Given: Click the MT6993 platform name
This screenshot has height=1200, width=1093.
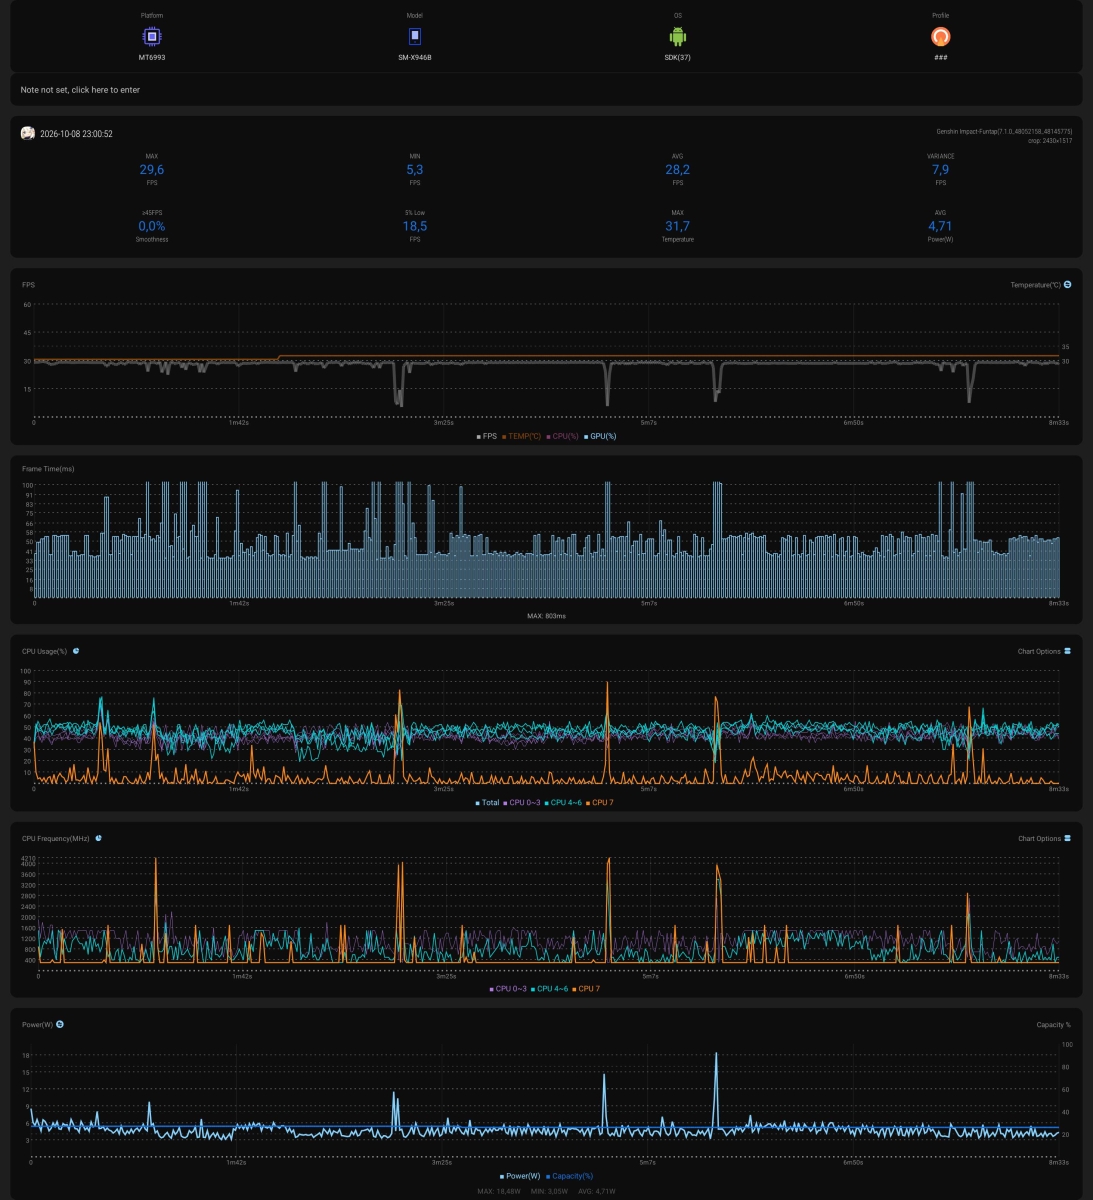Looking at the screenshot, I should click(x=151, y=57).
